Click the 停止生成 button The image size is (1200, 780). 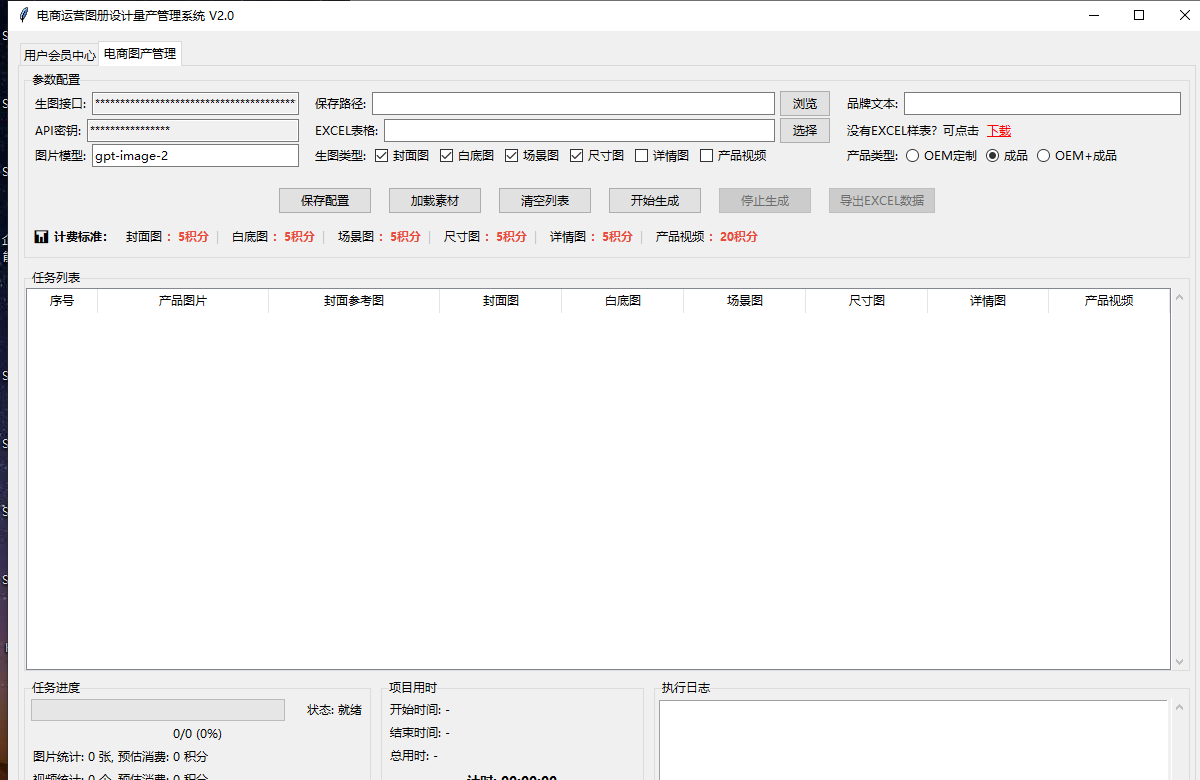click(x=765, y=201)
